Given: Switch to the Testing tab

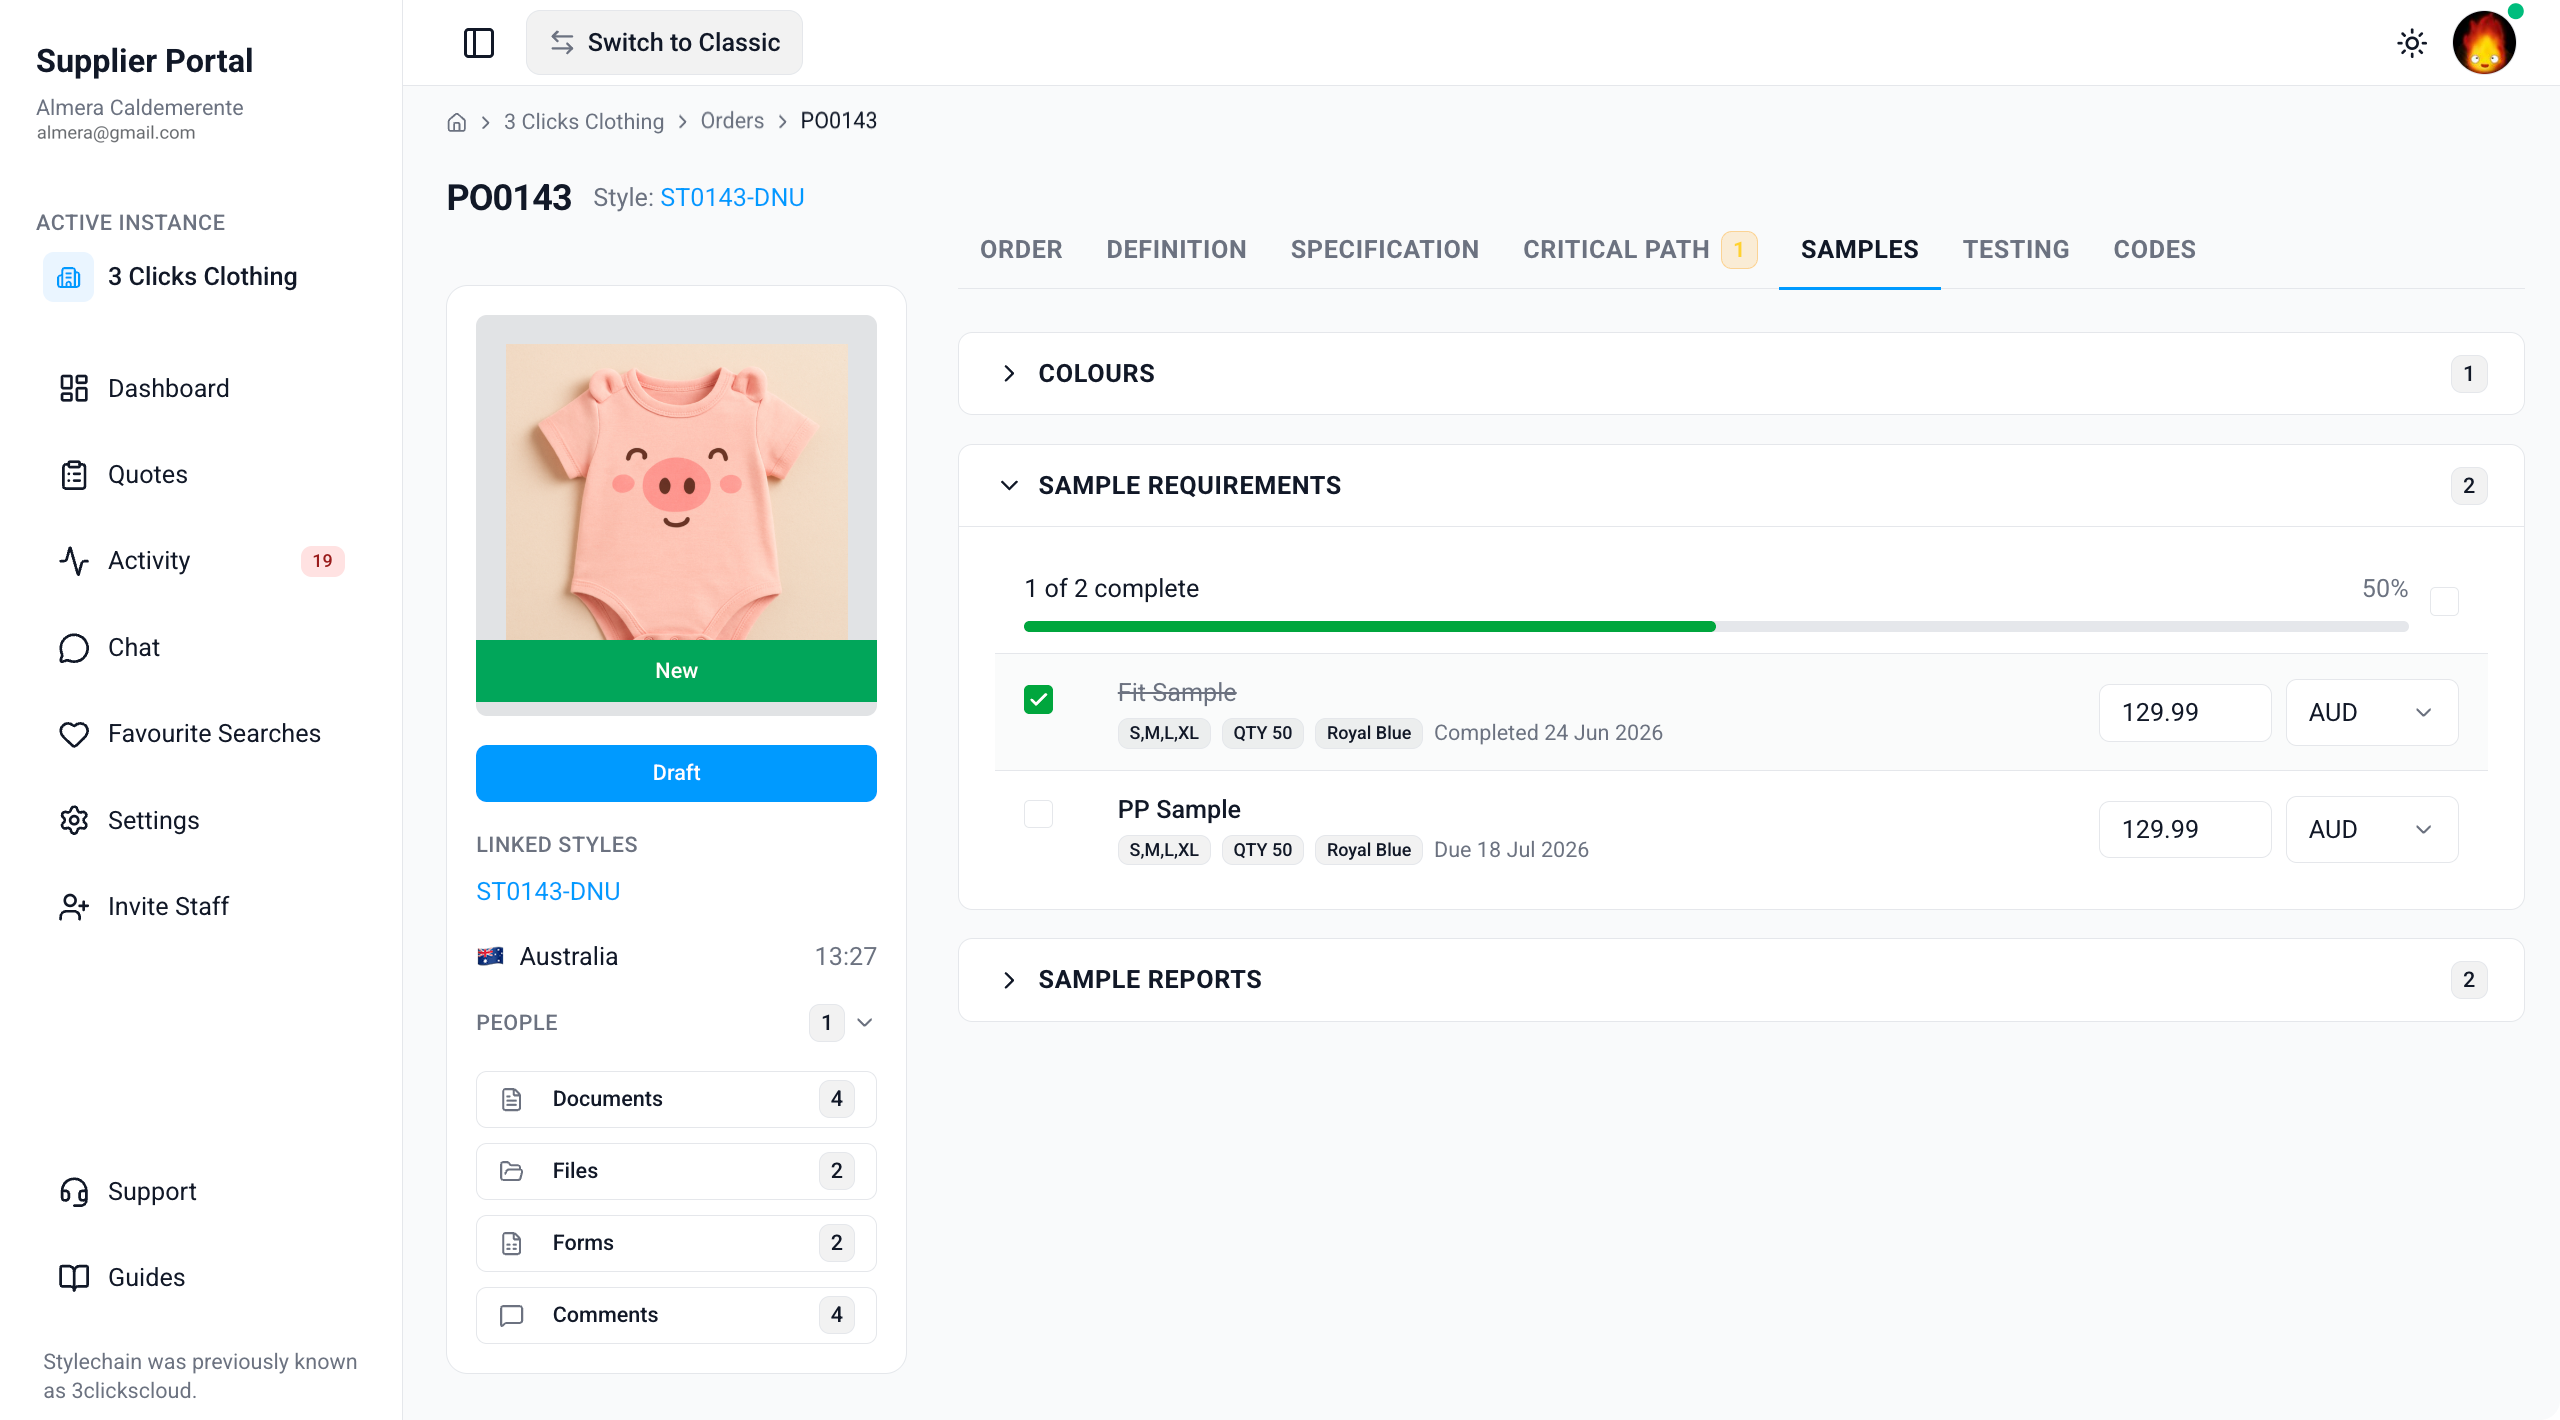Looking at the screenshot, I should point(2015,249).
